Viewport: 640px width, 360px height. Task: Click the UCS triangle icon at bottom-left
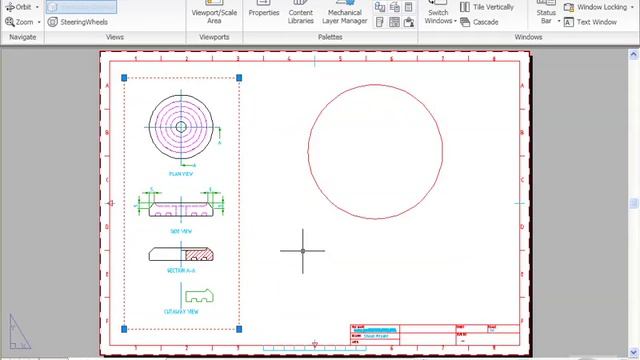coord(19,331)
